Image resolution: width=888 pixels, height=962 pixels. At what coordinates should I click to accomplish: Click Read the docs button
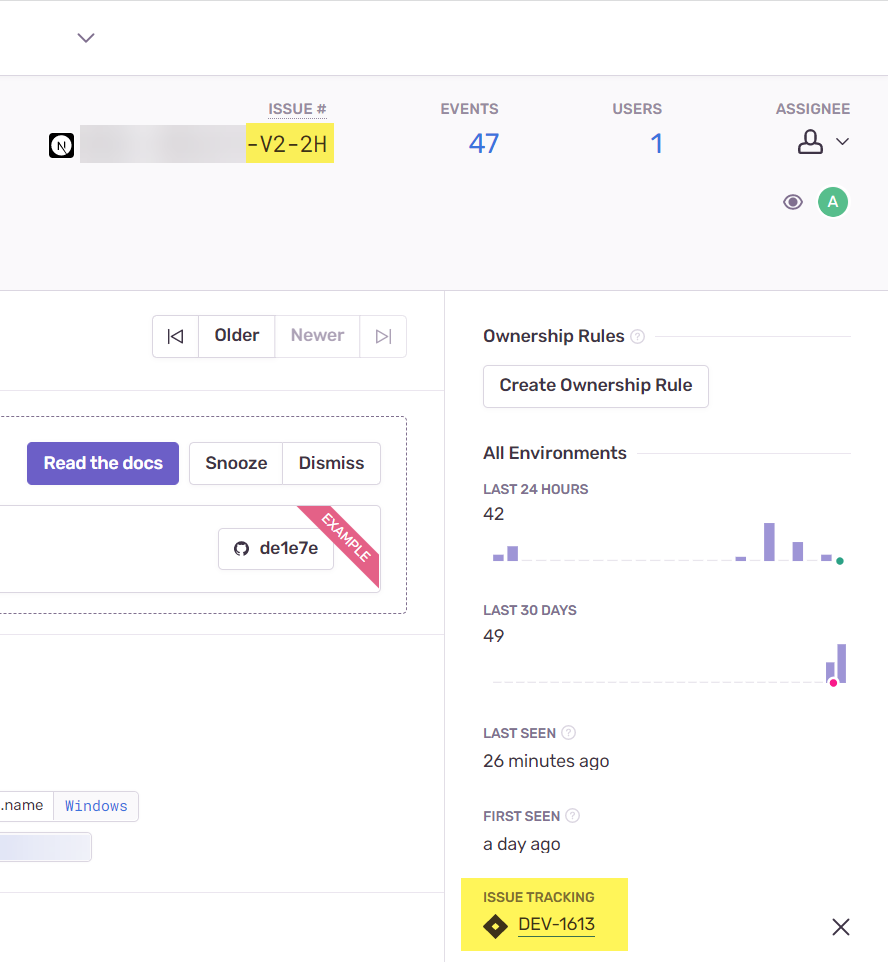[x=103, y=463]
